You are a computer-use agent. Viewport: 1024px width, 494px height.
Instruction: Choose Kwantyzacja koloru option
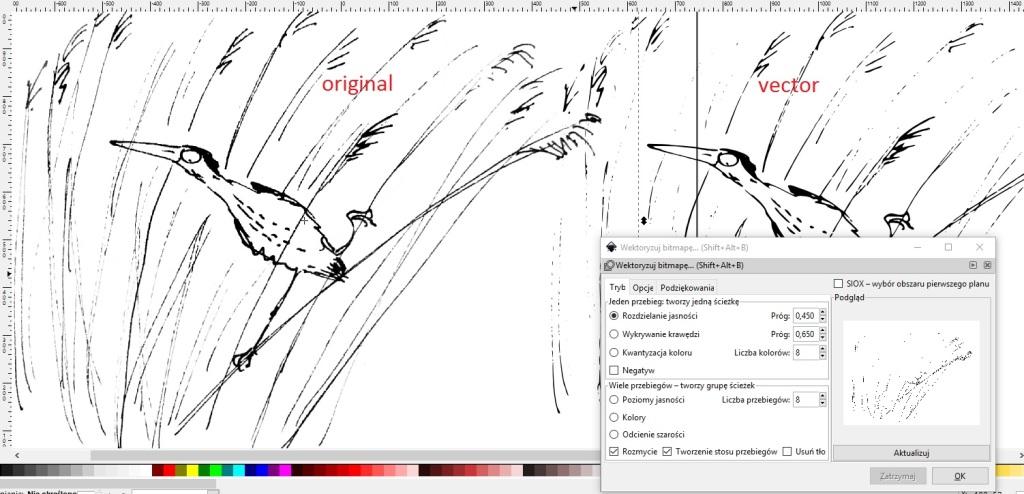click(x=615, y=352)
